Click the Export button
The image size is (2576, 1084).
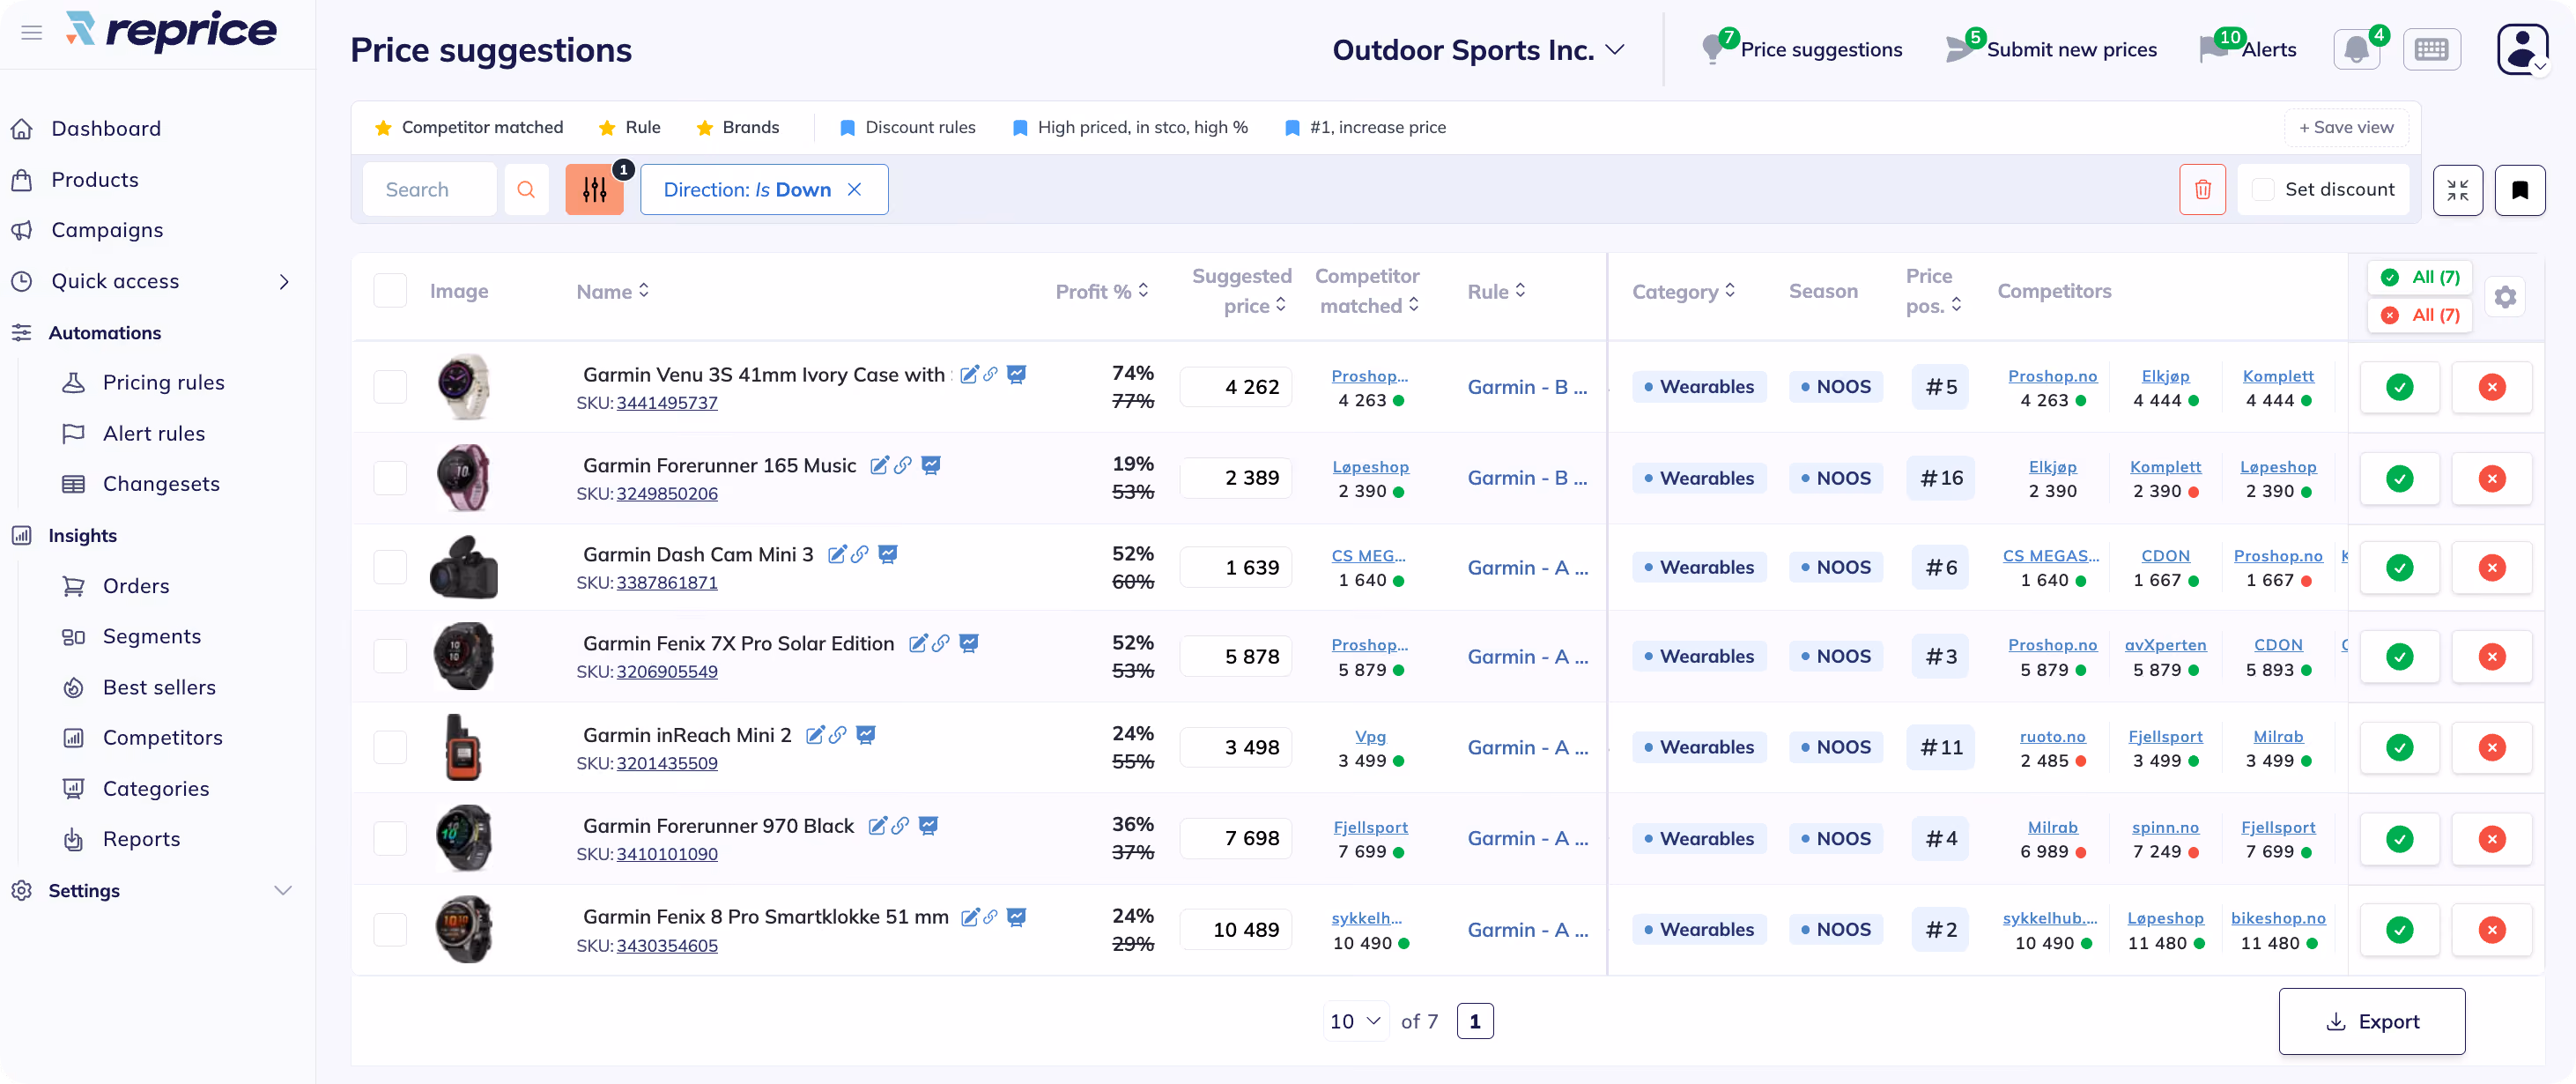2371,1022
